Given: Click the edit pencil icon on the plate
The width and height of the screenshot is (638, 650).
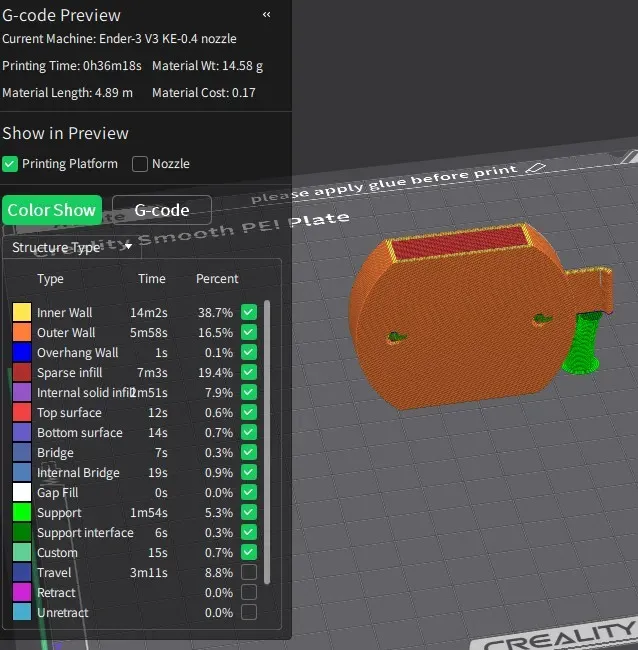Looking at the screenshot, I should point(536,168).
